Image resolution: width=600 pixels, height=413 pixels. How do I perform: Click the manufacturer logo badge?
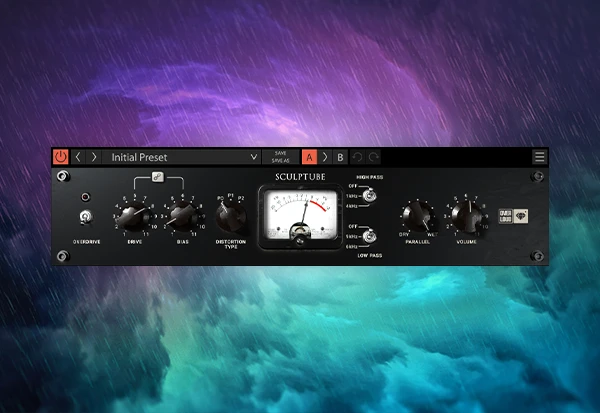tap(513, 216)
